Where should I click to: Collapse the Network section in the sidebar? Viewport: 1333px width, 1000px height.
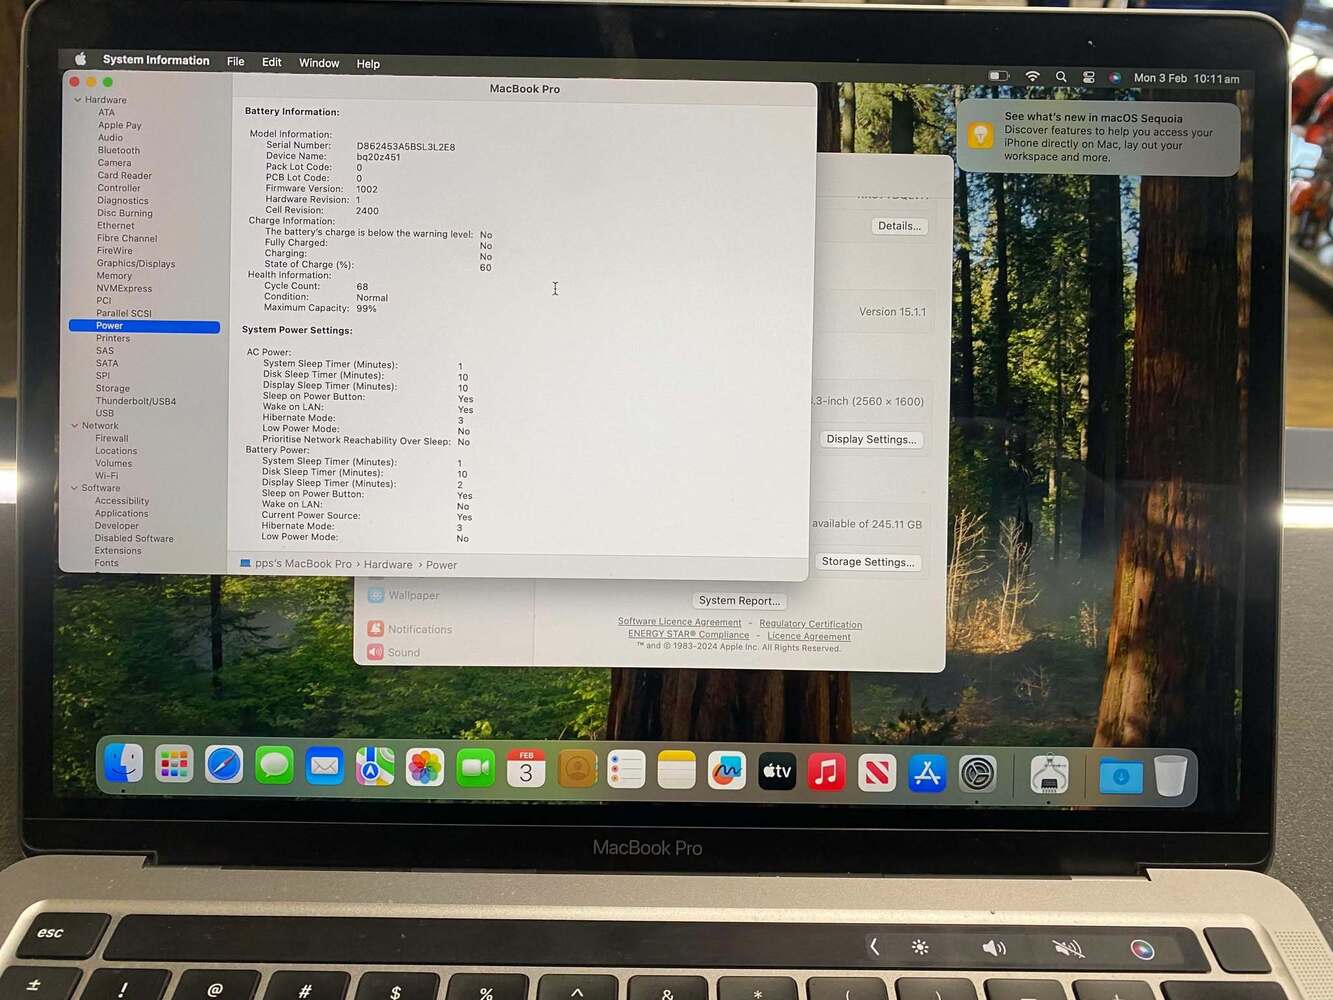coord(75,426)
